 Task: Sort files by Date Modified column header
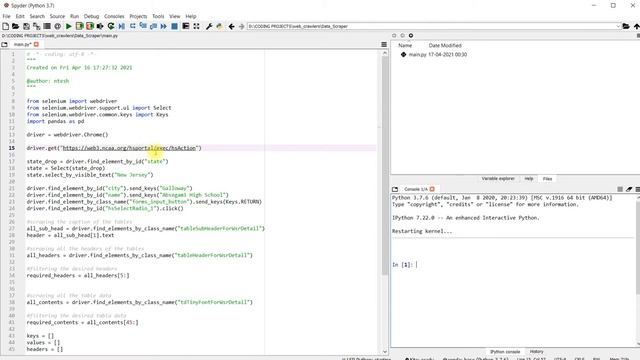[445, 46]
